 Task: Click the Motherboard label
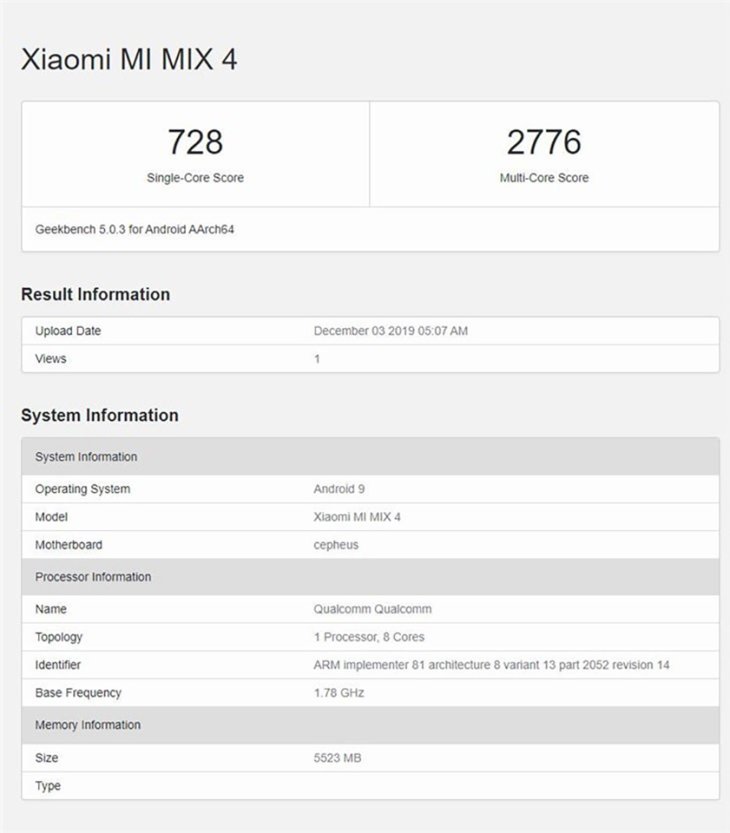(69, 545)
